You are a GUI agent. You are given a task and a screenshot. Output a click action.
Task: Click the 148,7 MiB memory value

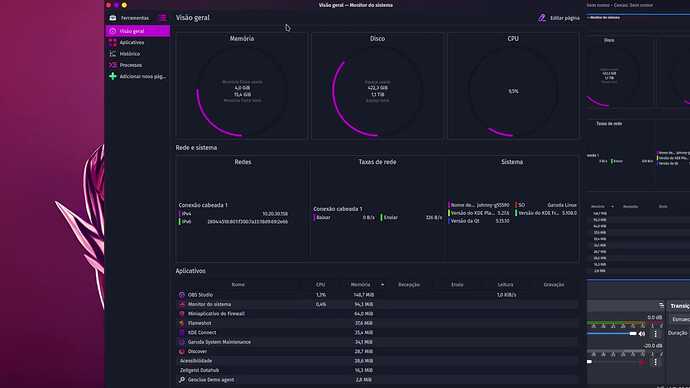(363, 295)
